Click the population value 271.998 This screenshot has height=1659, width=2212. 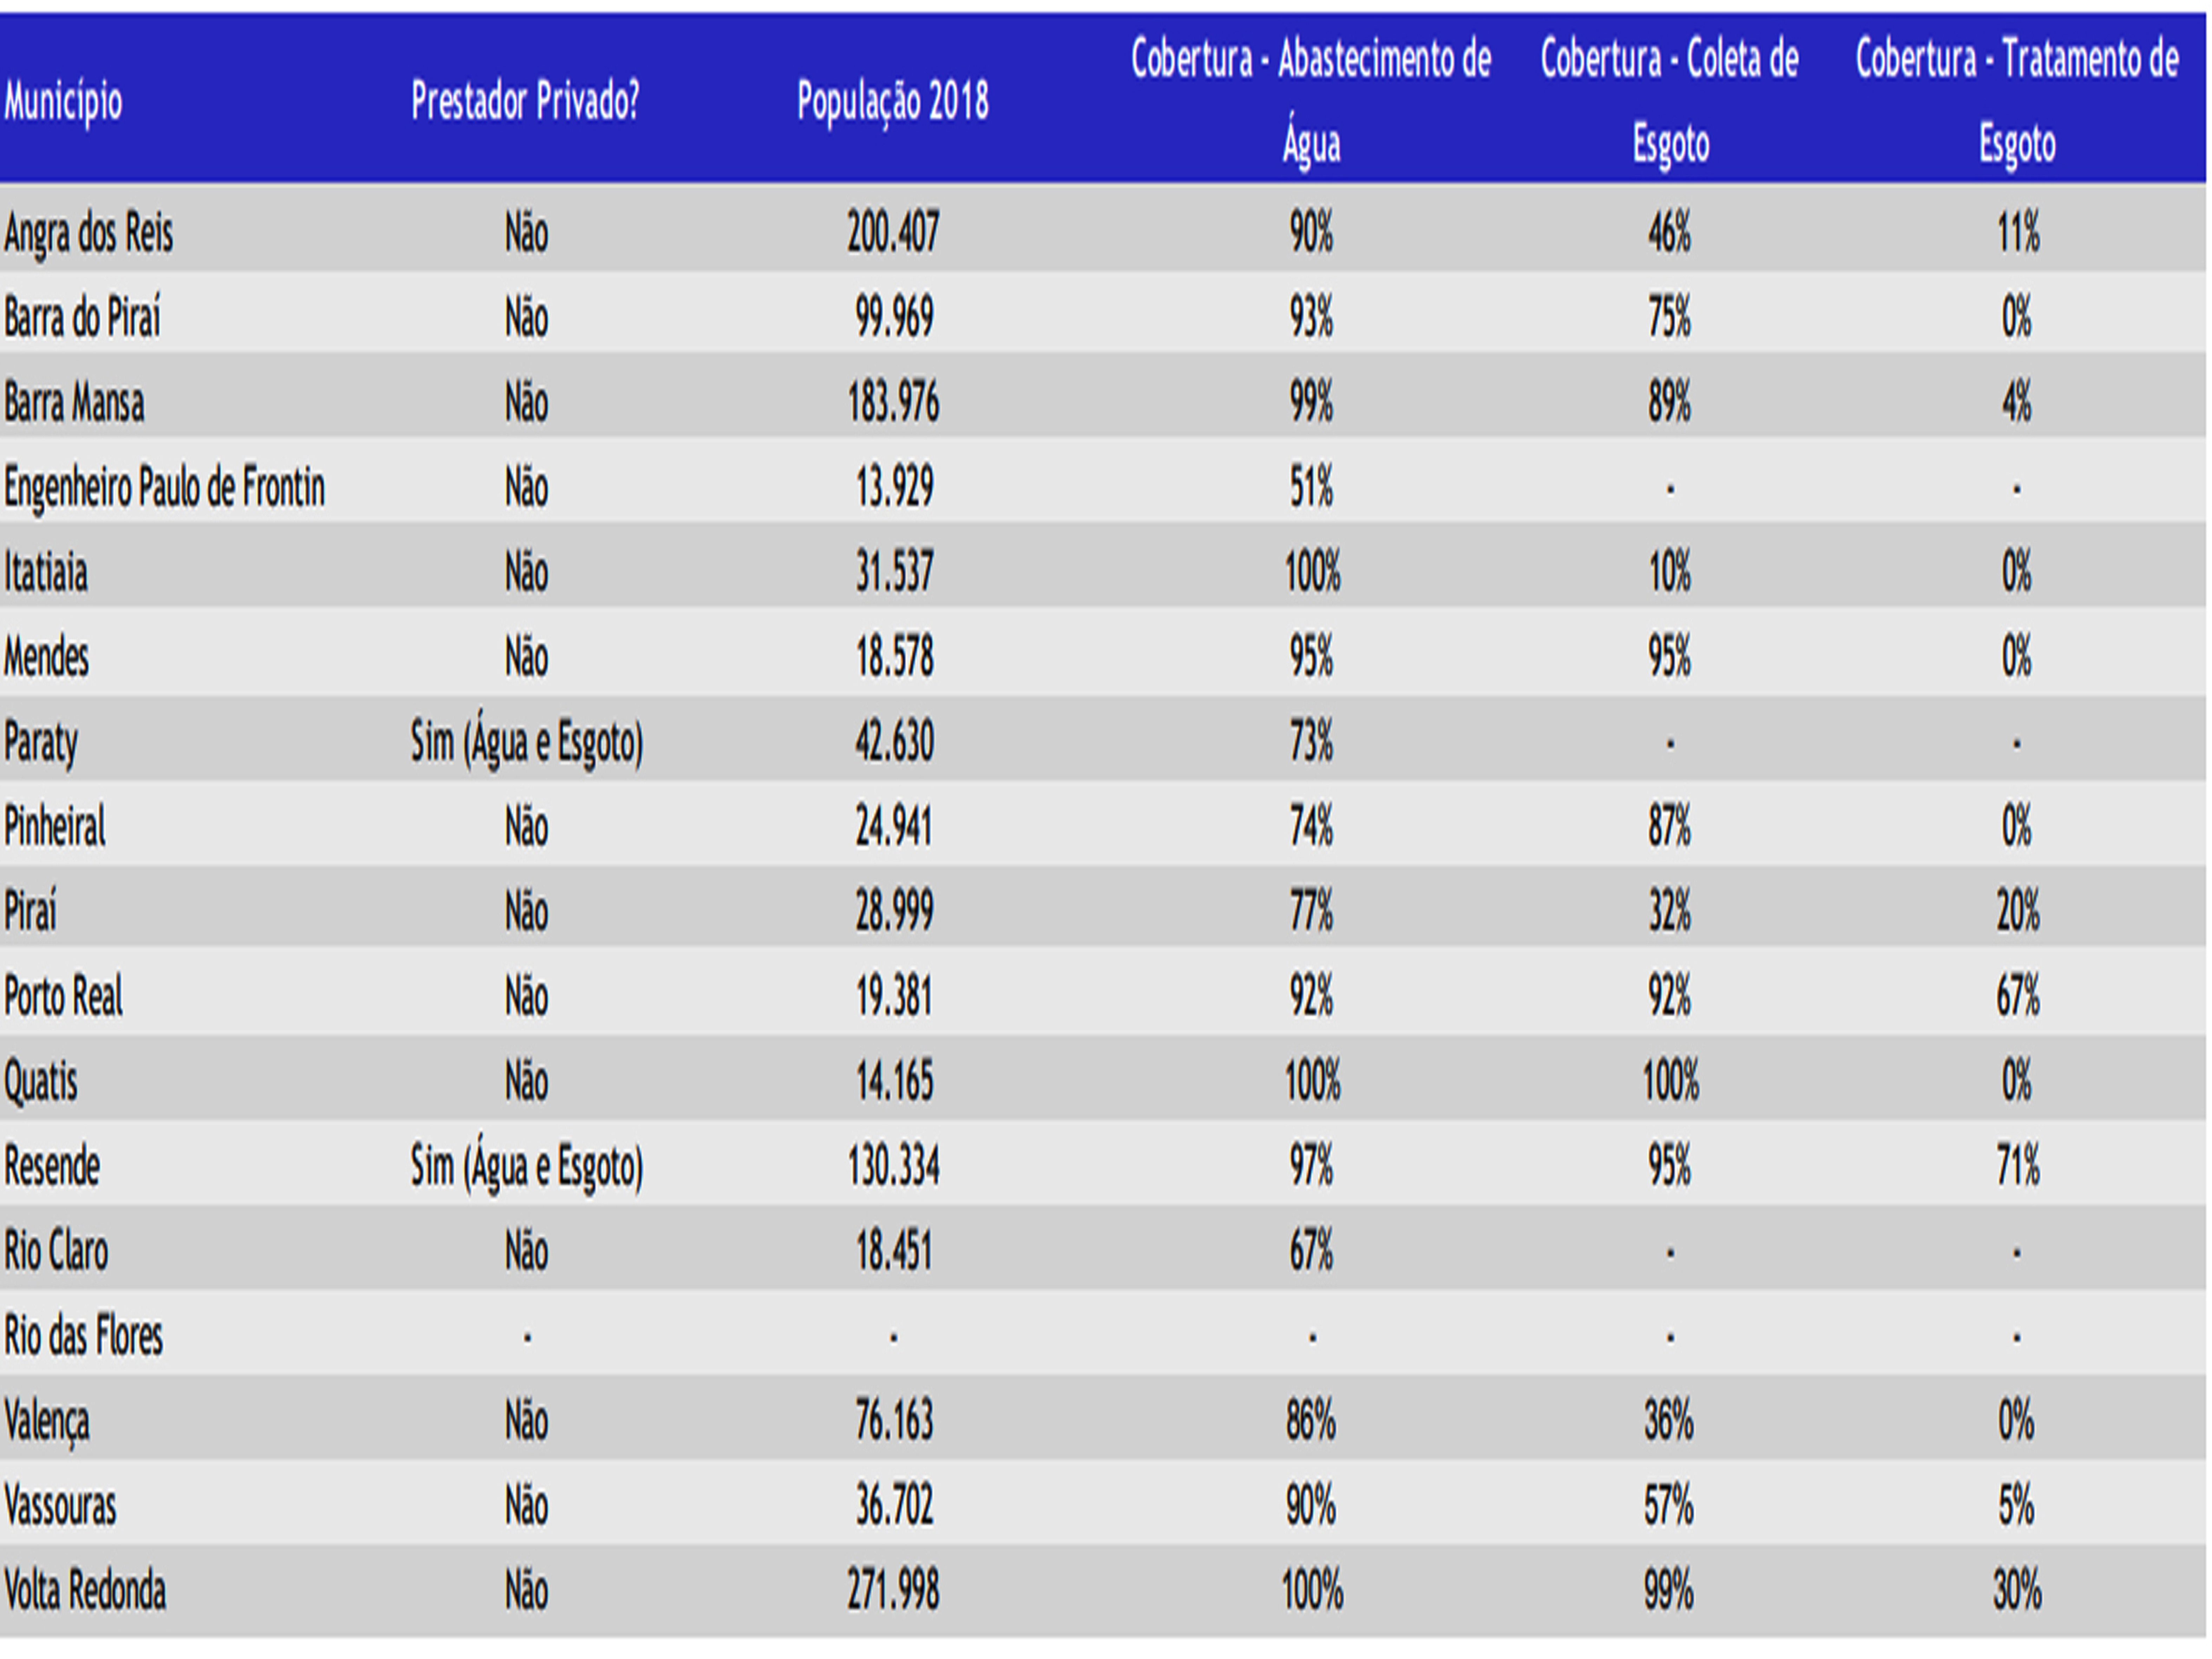tap(893, 1590)
